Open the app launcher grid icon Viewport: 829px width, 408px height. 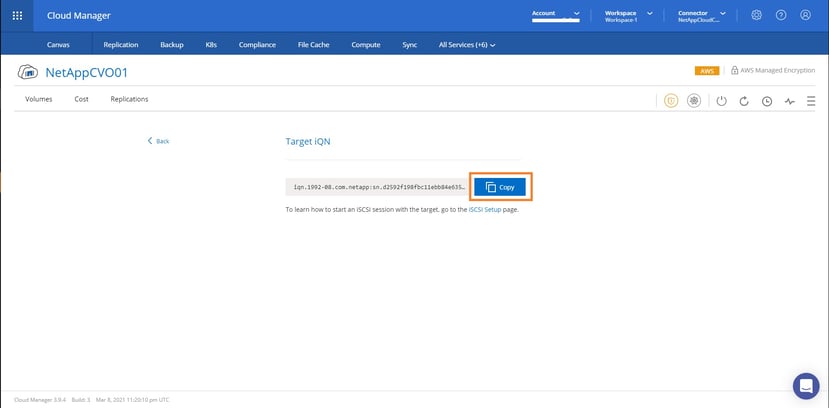pos(17,15)
